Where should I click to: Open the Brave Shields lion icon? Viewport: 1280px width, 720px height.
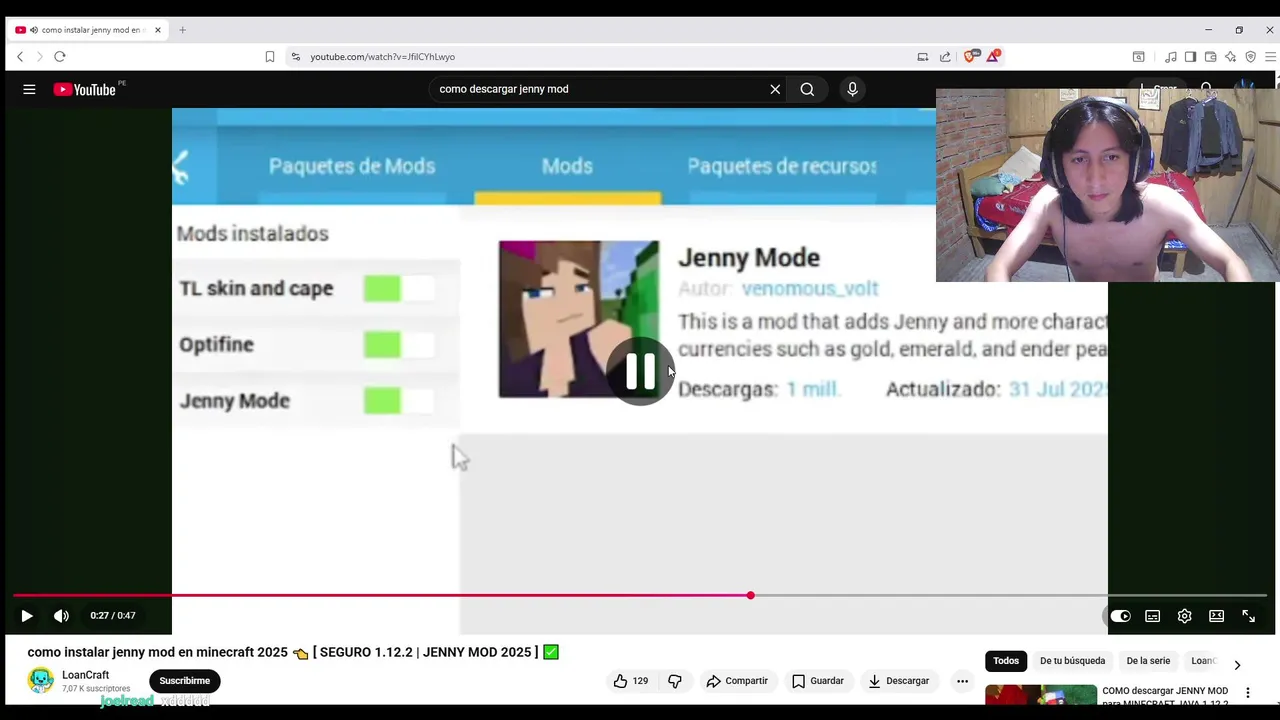click(970, 56)
